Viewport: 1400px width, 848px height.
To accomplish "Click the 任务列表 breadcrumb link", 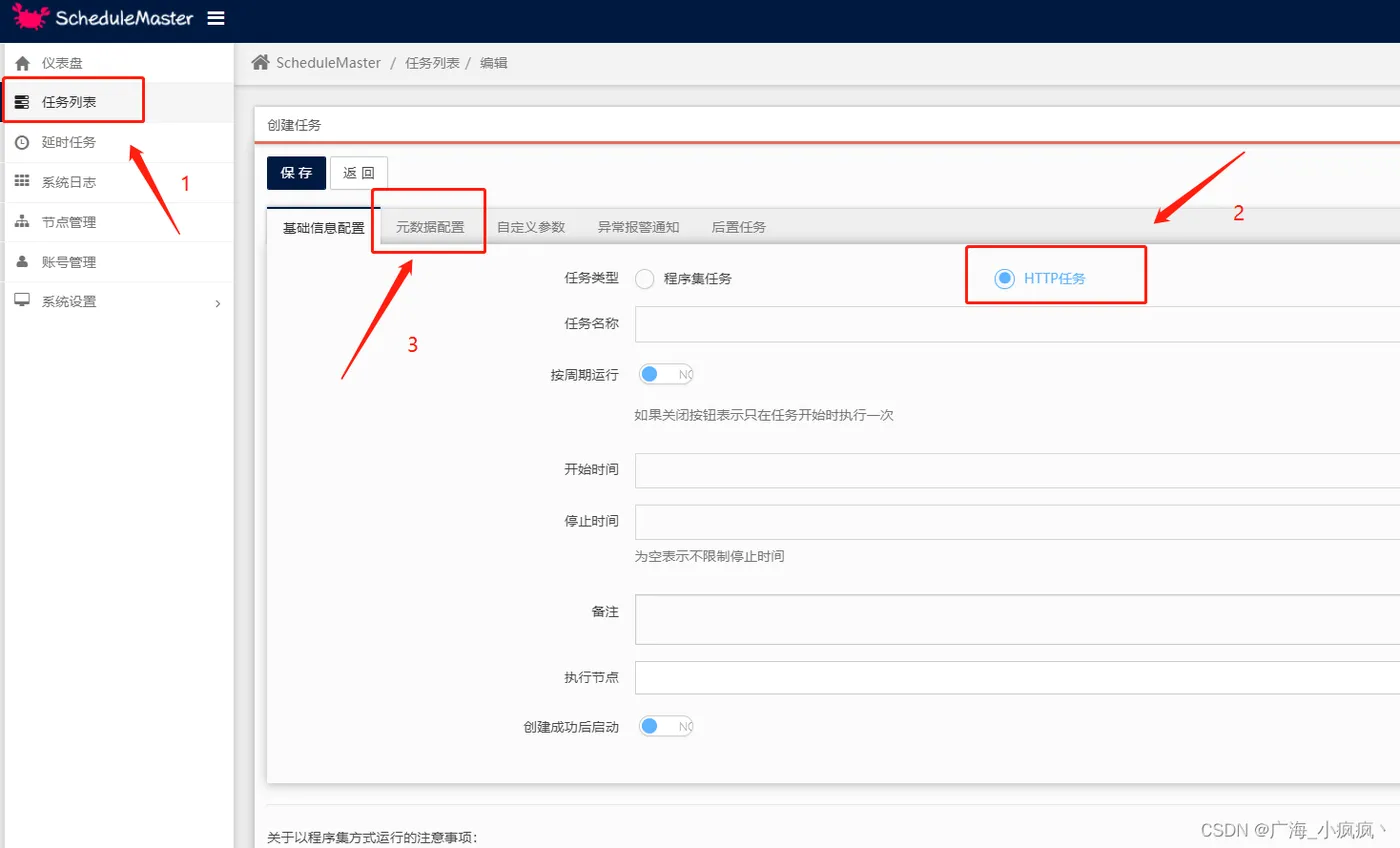I will [432, 62].
